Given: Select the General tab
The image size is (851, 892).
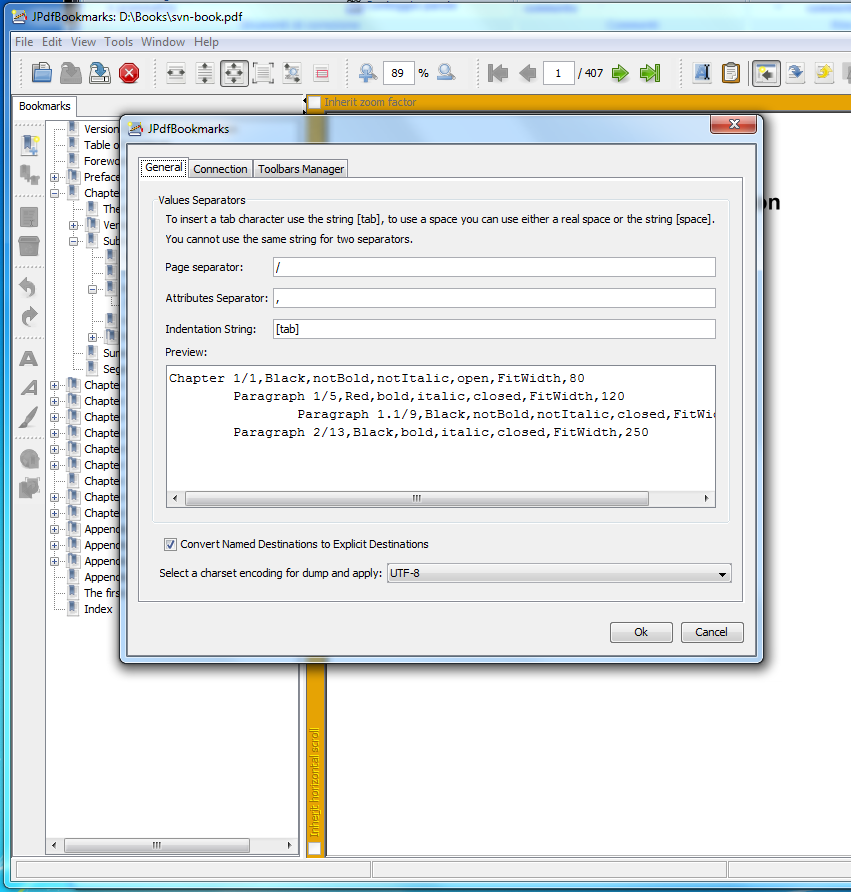Looking at the screenshot, I should pyautogui.click(x=164, y=167).
